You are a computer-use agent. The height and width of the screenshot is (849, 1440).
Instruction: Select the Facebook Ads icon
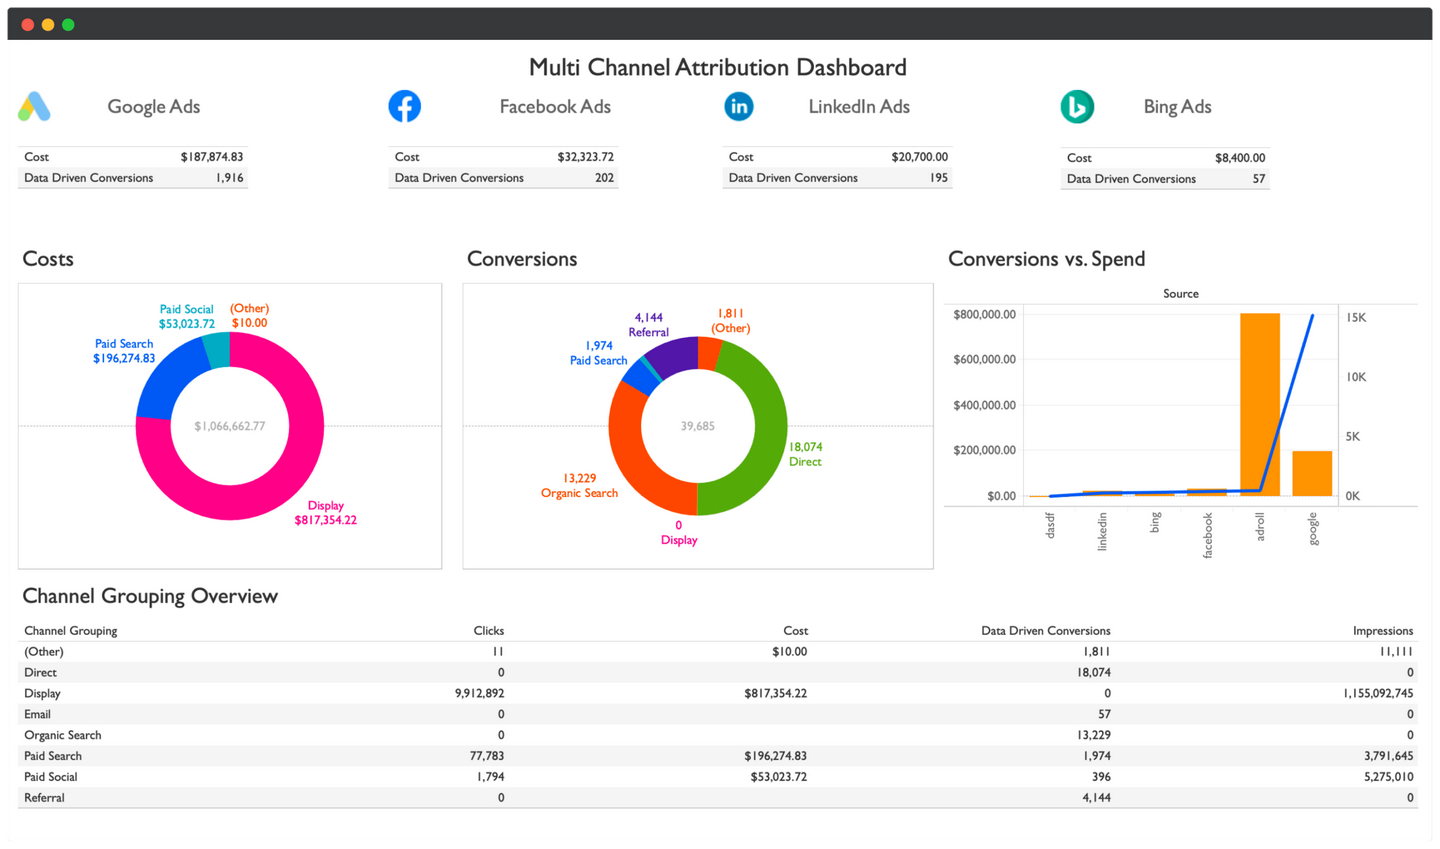(405, 105)
